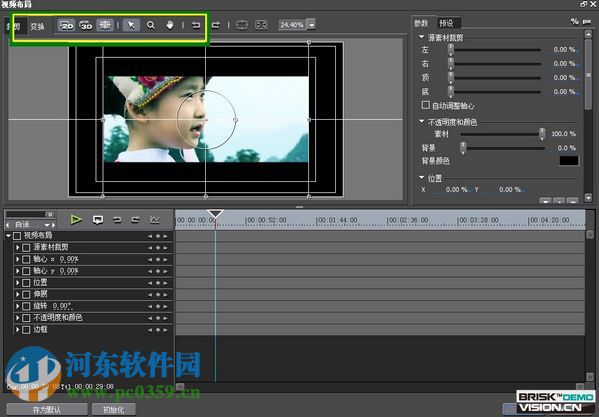Click the 顶 crop value 0.00 %
Screen dimensions: 599x417
tap(564, 78)
